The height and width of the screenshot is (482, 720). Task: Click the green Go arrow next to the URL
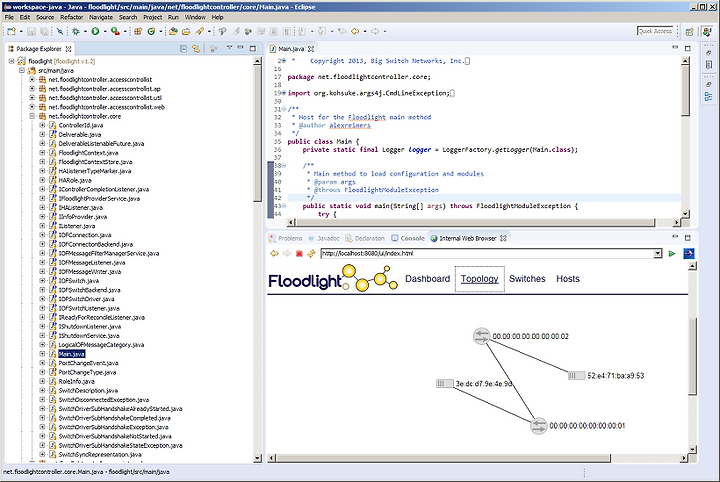[672, 253]
